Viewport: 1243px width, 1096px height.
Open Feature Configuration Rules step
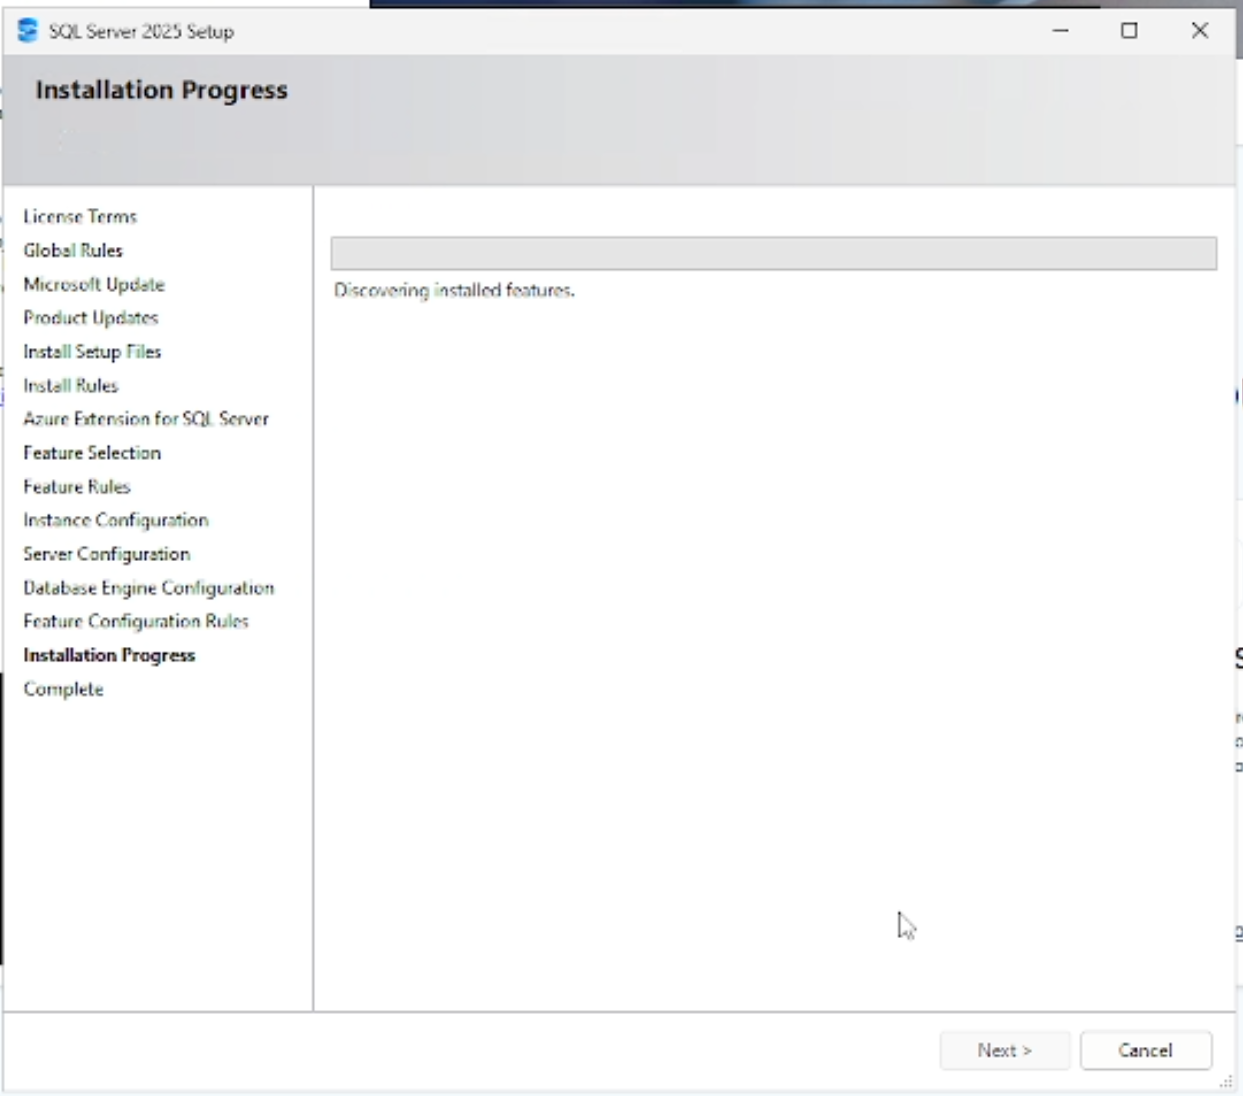136,621
